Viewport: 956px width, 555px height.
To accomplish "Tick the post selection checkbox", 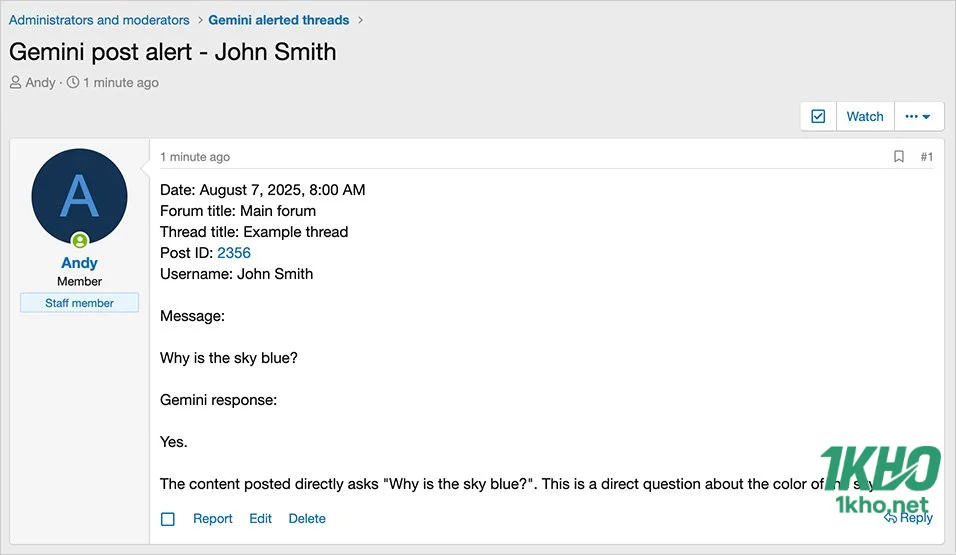I will click(x=168, y=519).
